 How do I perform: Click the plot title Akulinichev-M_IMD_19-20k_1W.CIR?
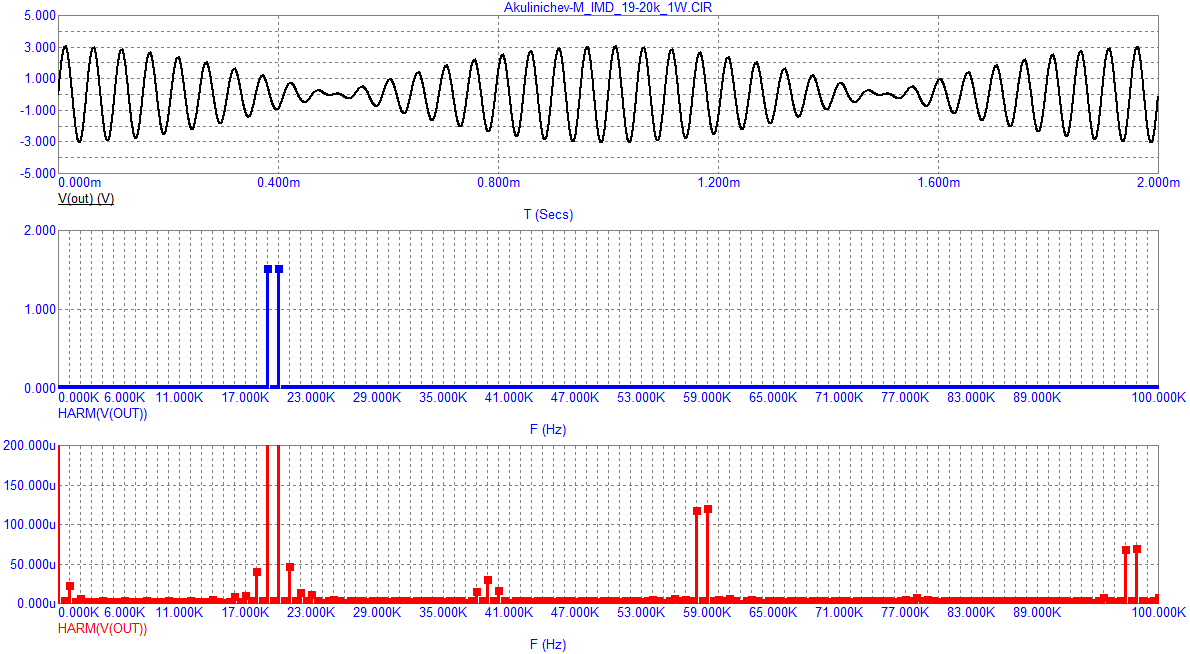pos(608,8)
